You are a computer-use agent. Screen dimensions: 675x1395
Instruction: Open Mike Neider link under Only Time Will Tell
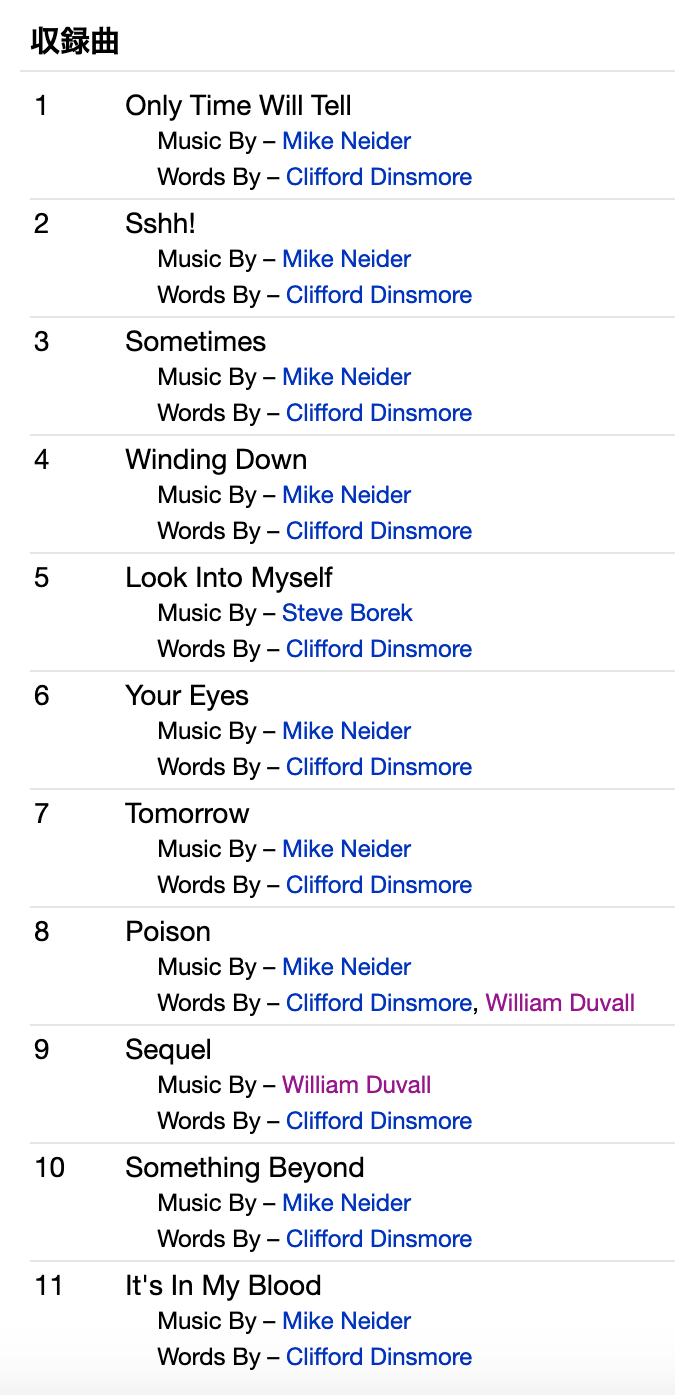(x=346, y=141)
